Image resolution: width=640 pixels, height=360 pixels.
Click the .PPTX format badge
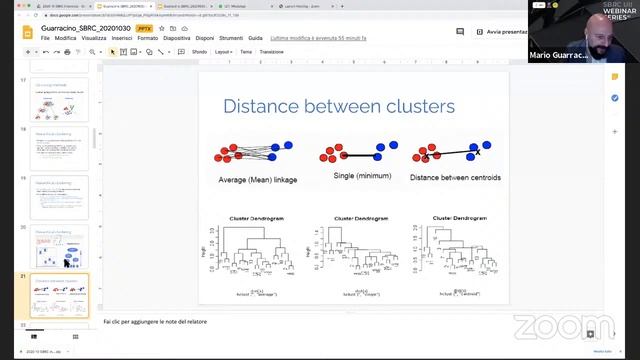point(144,29)
